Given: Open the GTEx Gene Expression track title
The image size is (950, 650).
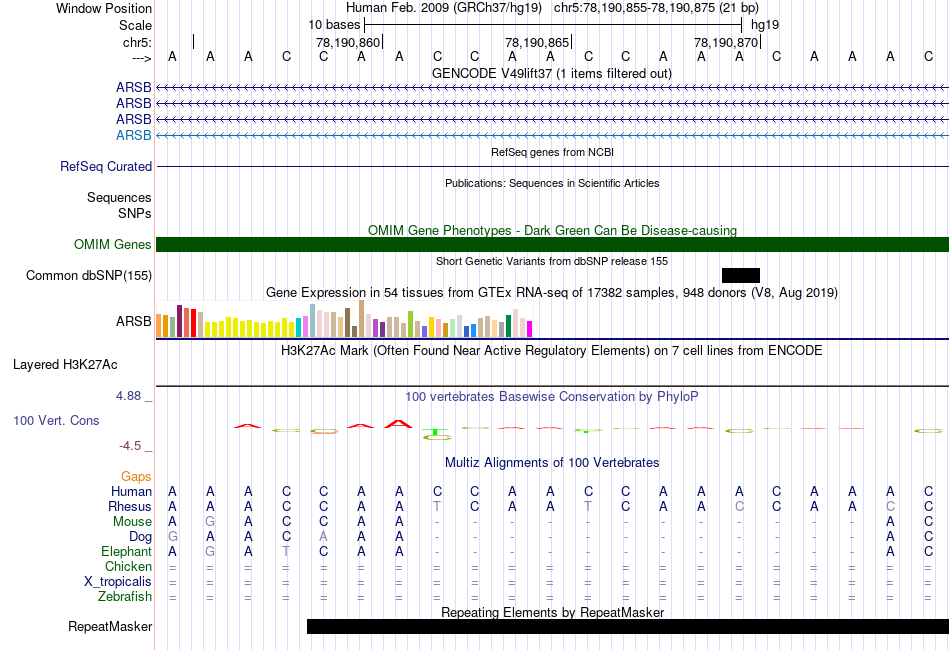Looking at the screenshot, I should (552, 293).
